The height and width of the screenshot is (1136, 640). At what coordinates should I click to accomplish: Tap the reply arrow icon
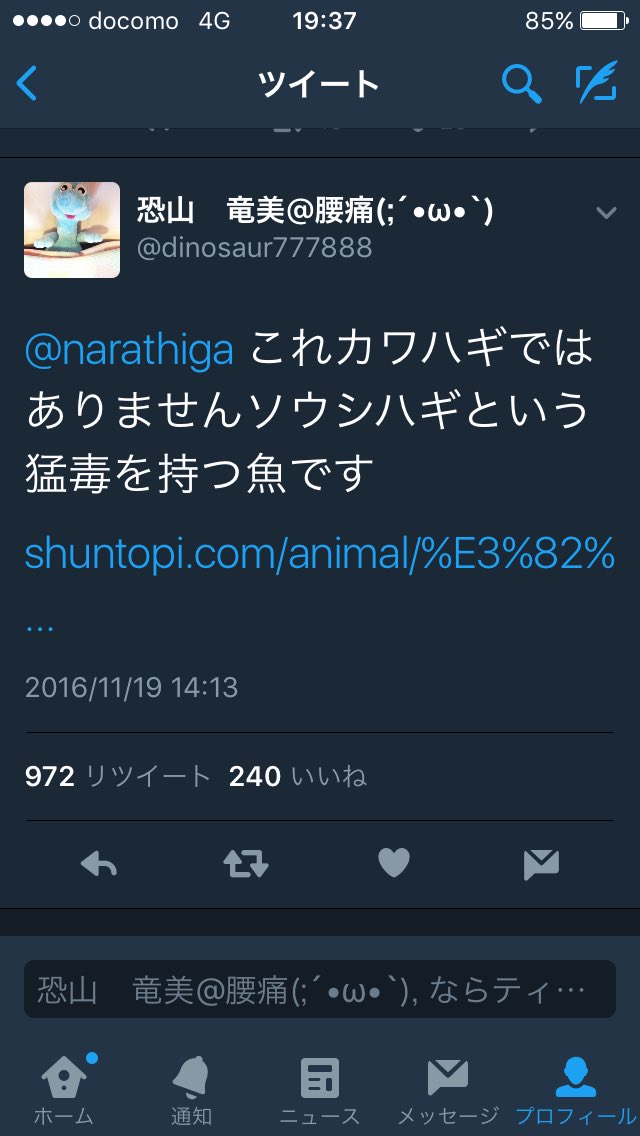pos(99,864)
